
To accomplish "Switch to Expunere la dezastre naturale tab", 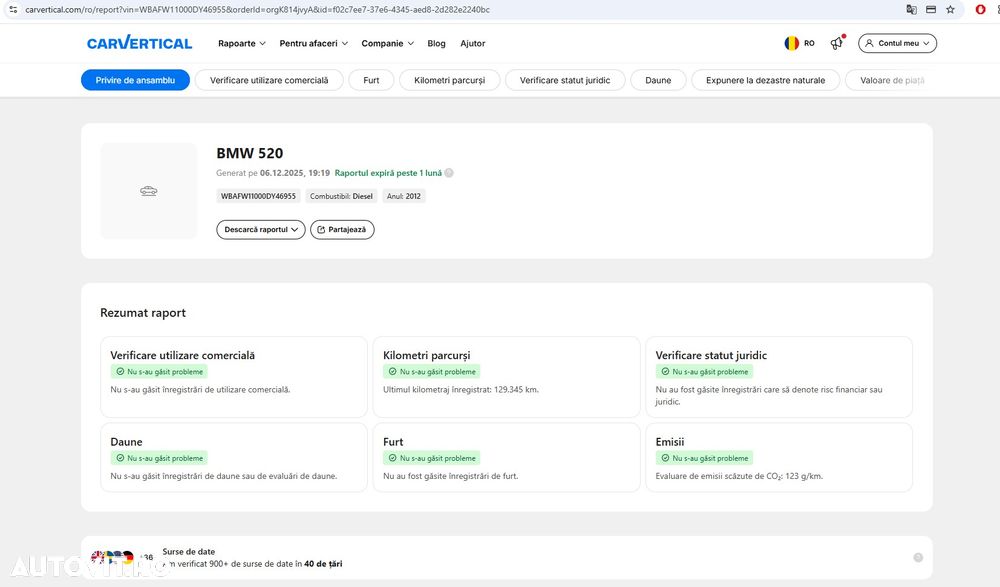I will click(x=765, y=80).
